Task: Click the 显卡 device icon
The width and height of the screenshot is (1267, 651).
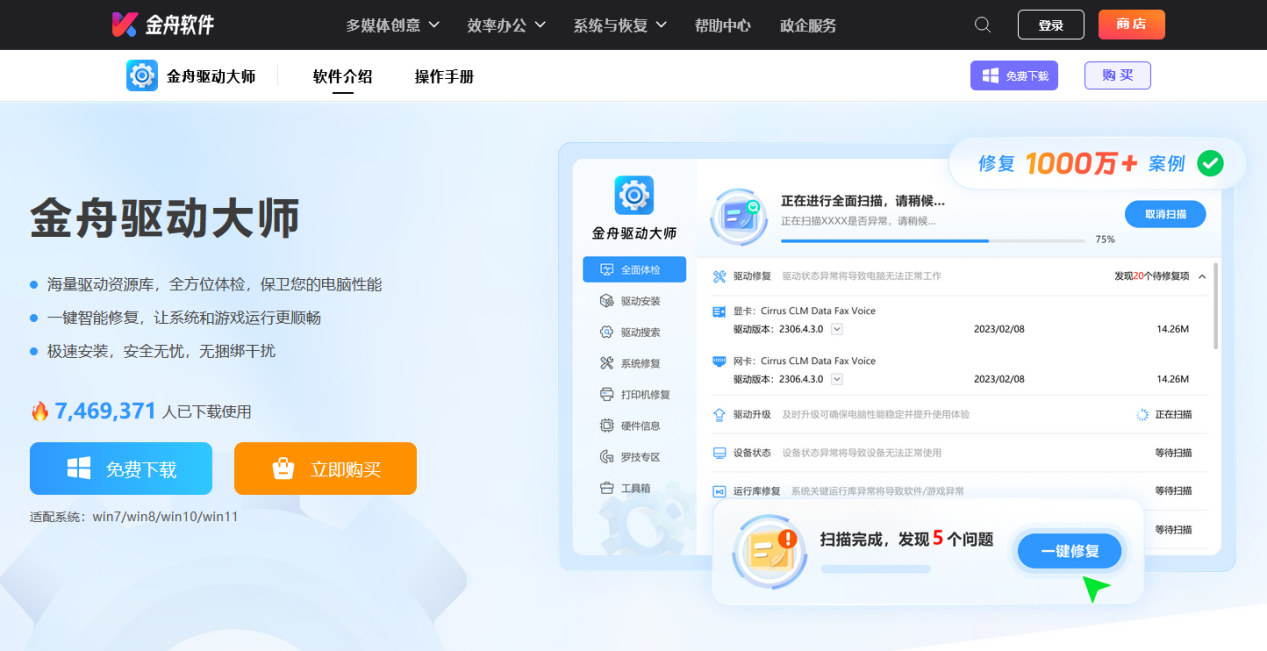Action: pyautogui.click(x=719, y=311)
